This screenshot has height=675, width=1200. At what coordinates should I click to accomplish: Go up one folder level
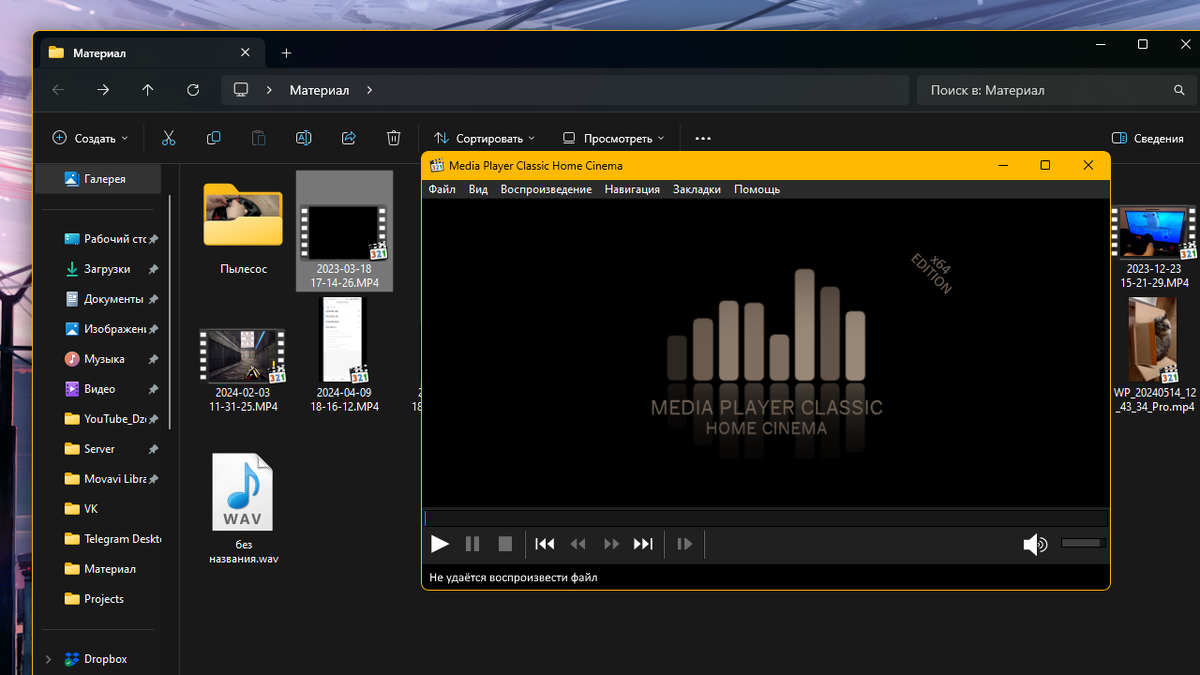click(148, 90)
